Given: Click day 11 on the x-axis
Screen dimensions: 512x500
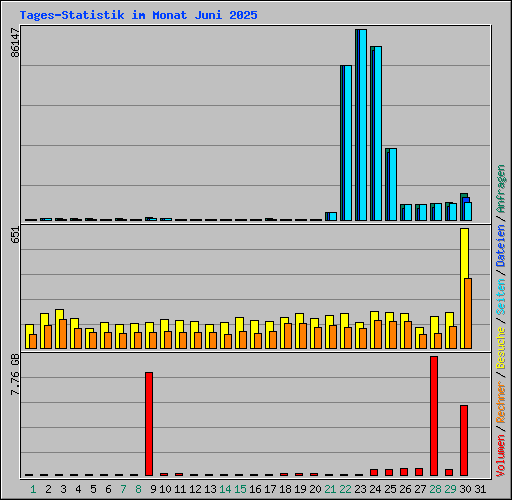Looking at the screenshot, I should (180, 489).
